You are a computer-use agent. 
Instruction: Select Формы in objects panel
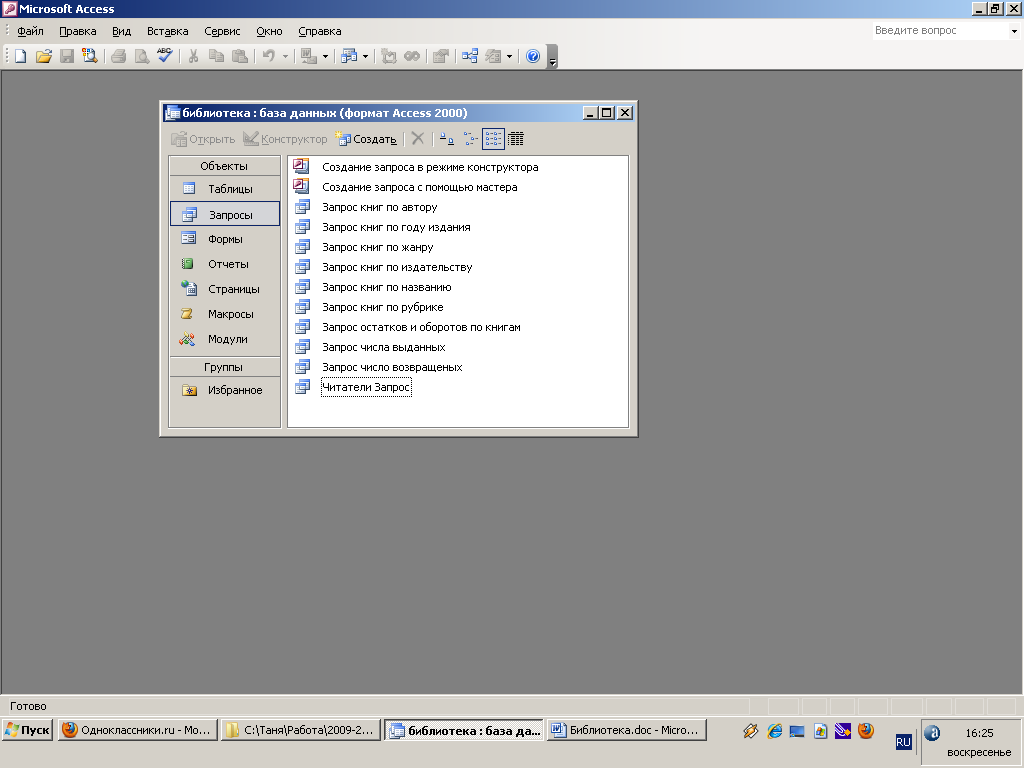tap(224, 239)
